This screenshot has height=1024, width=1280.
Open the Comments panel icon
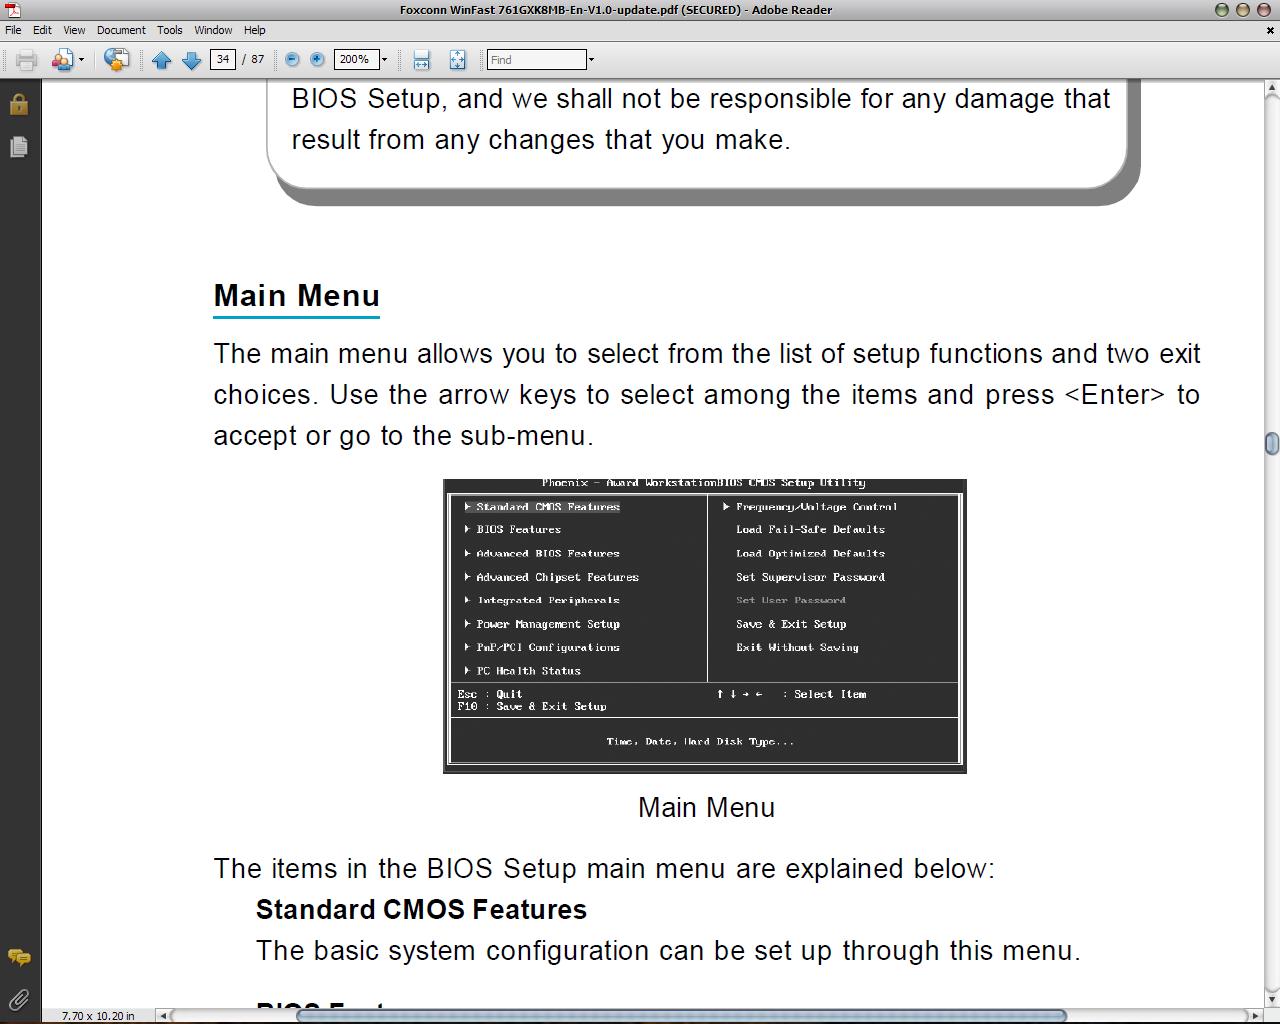click(18, 958)
